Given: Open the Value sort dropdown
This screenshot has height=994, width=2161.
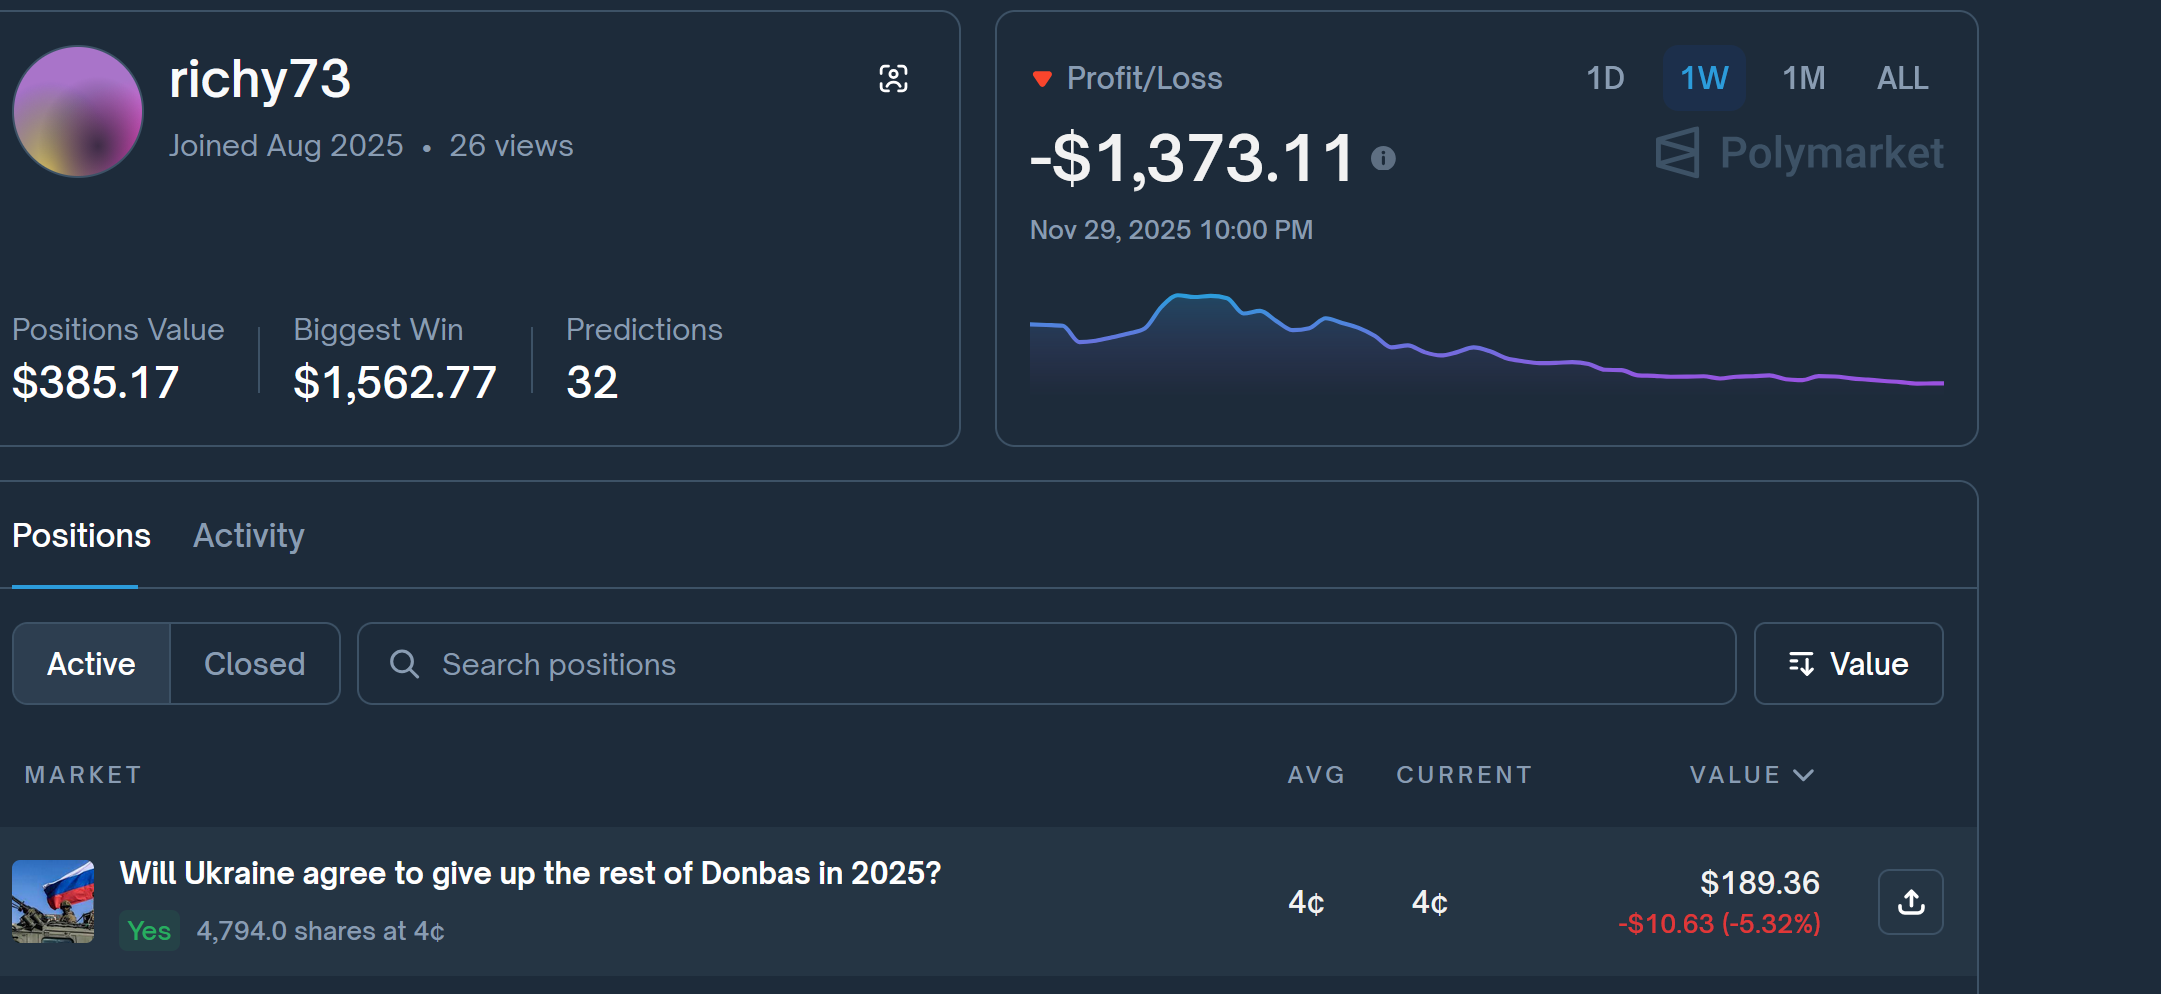Looking at the screenshot, I should (x=1848, y=664).
